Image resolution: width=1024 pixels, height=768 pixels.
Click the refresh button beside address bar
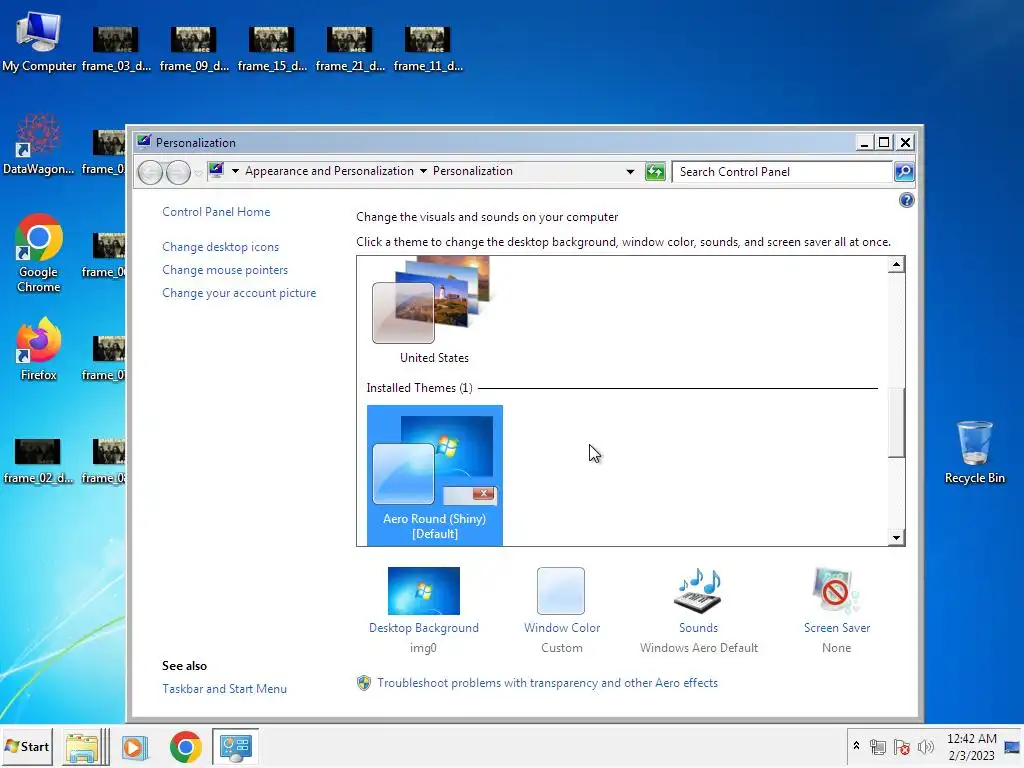point(655,172)
